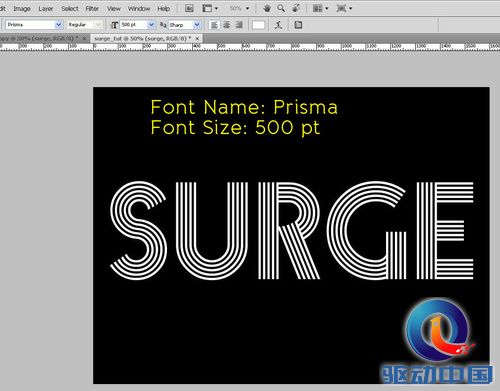Screen dimensions: 500x391
Task: Open the Window menu
Action: pyautogui.click(x=139, y=9)
